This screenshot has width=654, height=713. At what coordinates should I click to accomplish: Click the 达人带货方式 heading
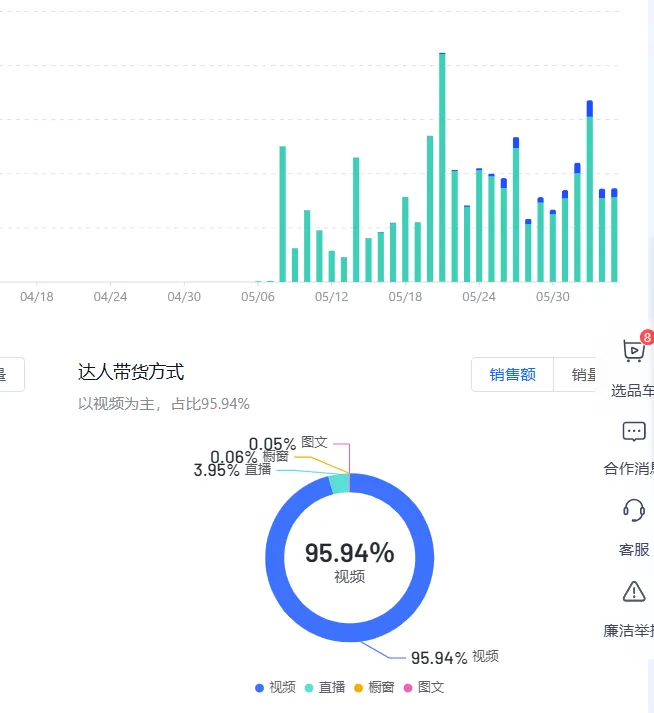pos(131,372)
